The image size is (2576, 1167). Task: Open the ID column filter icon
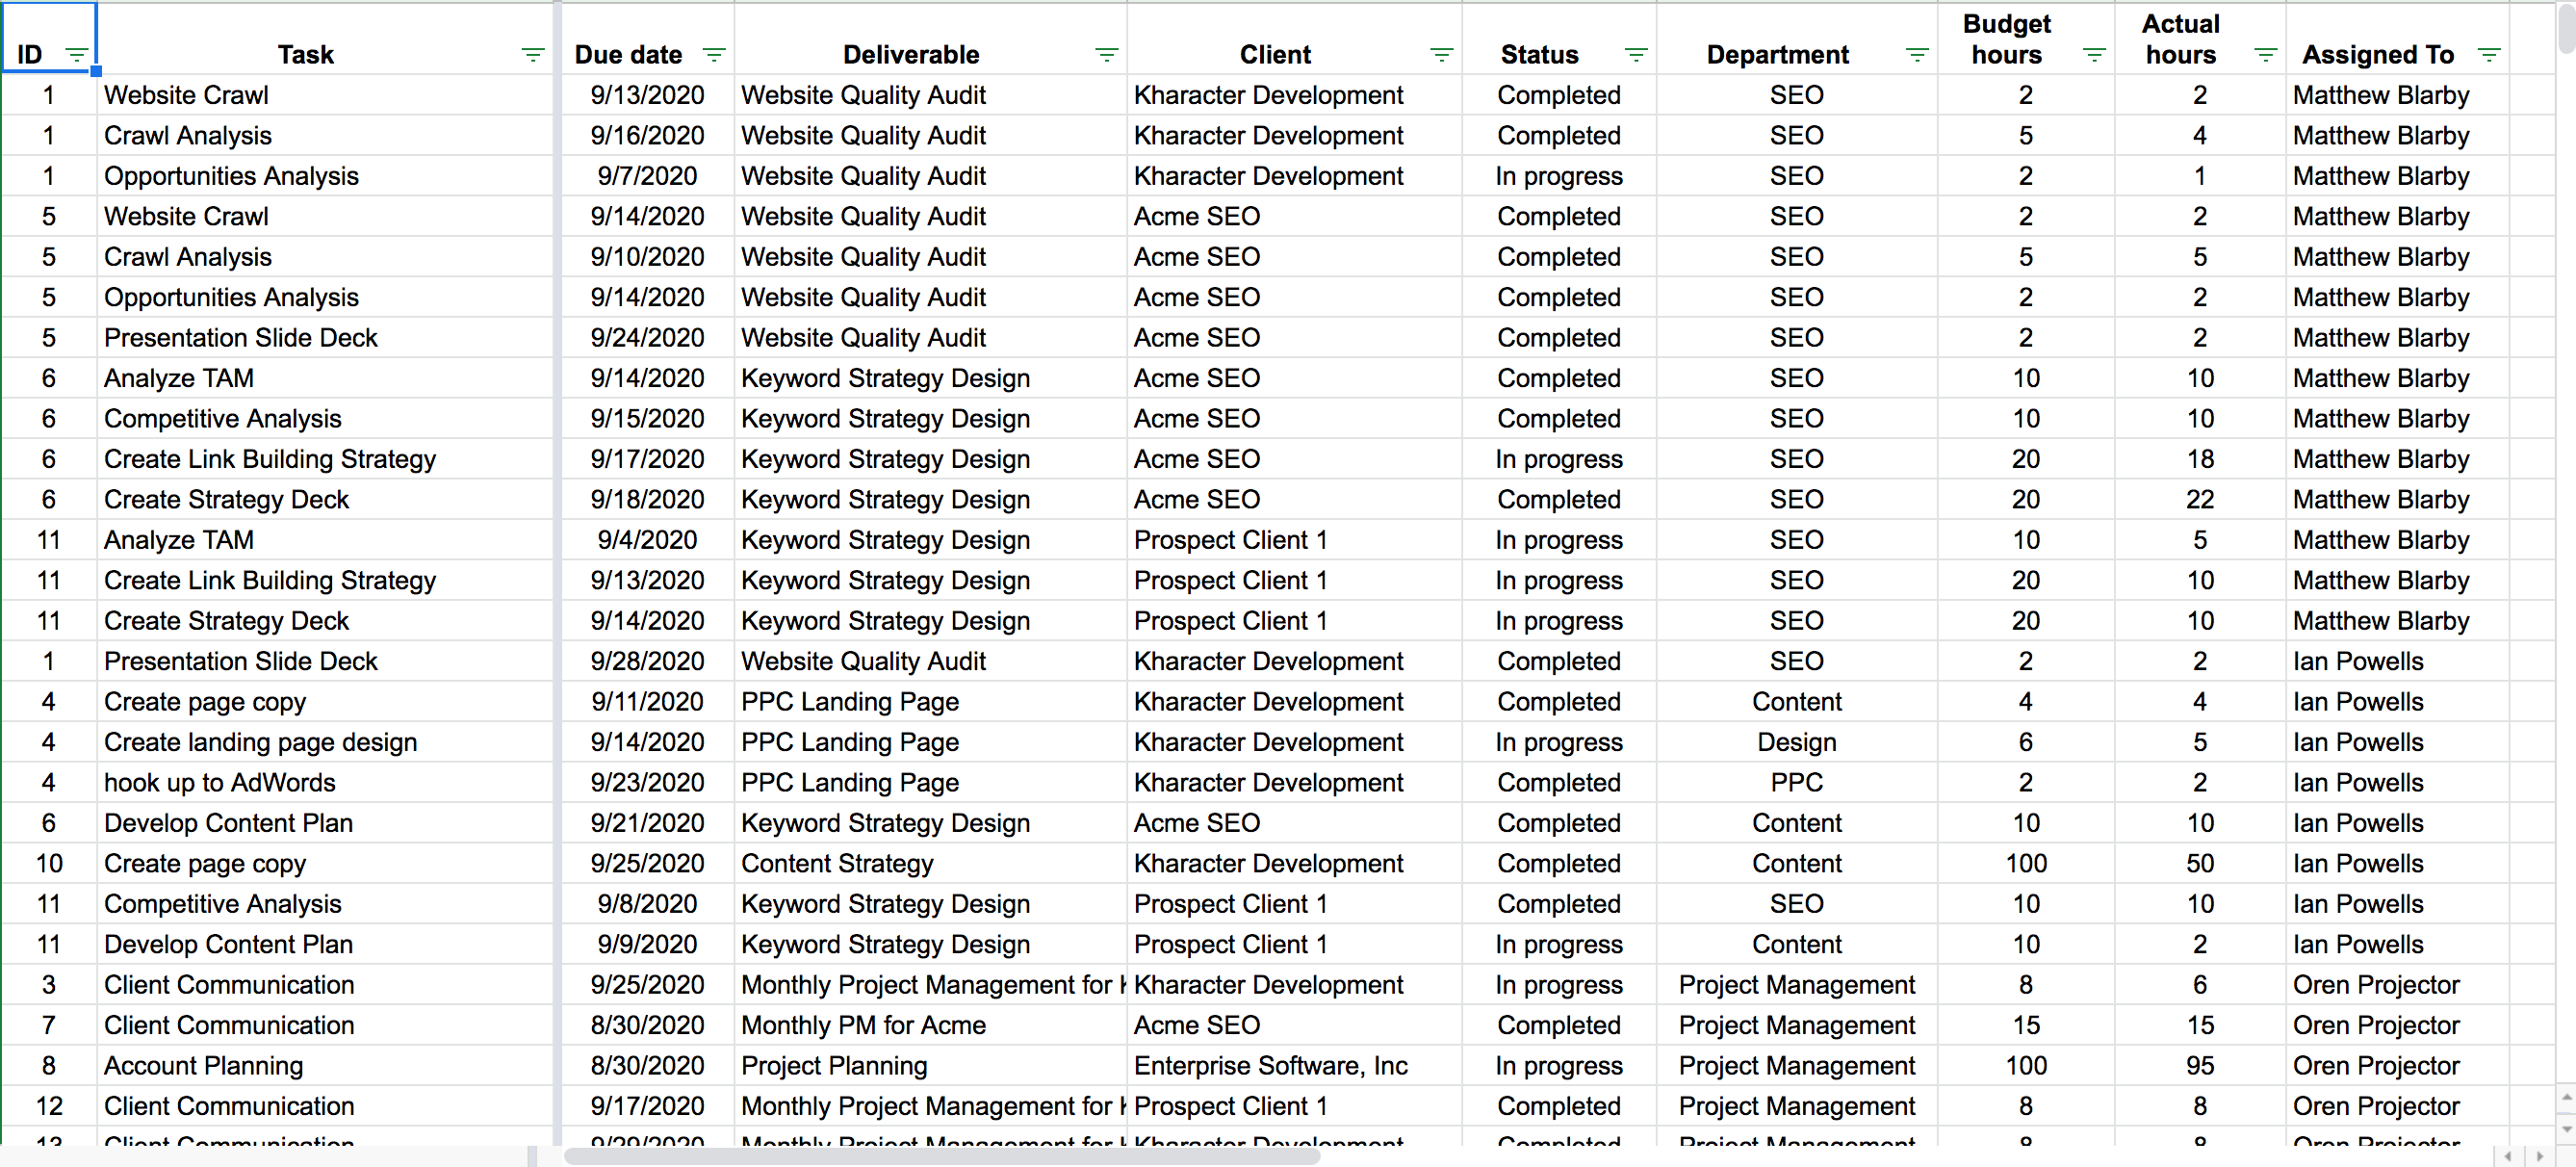pyautogui.click(x=76, y=55)
